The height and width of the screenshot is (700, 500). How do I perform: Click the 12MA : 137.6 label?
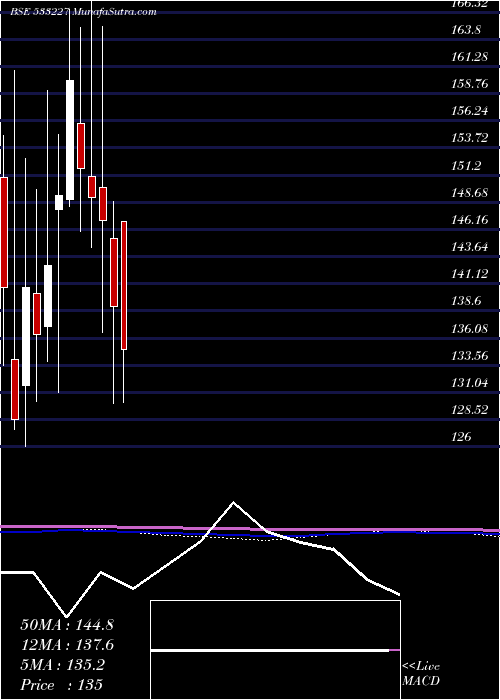pos(67,645)
